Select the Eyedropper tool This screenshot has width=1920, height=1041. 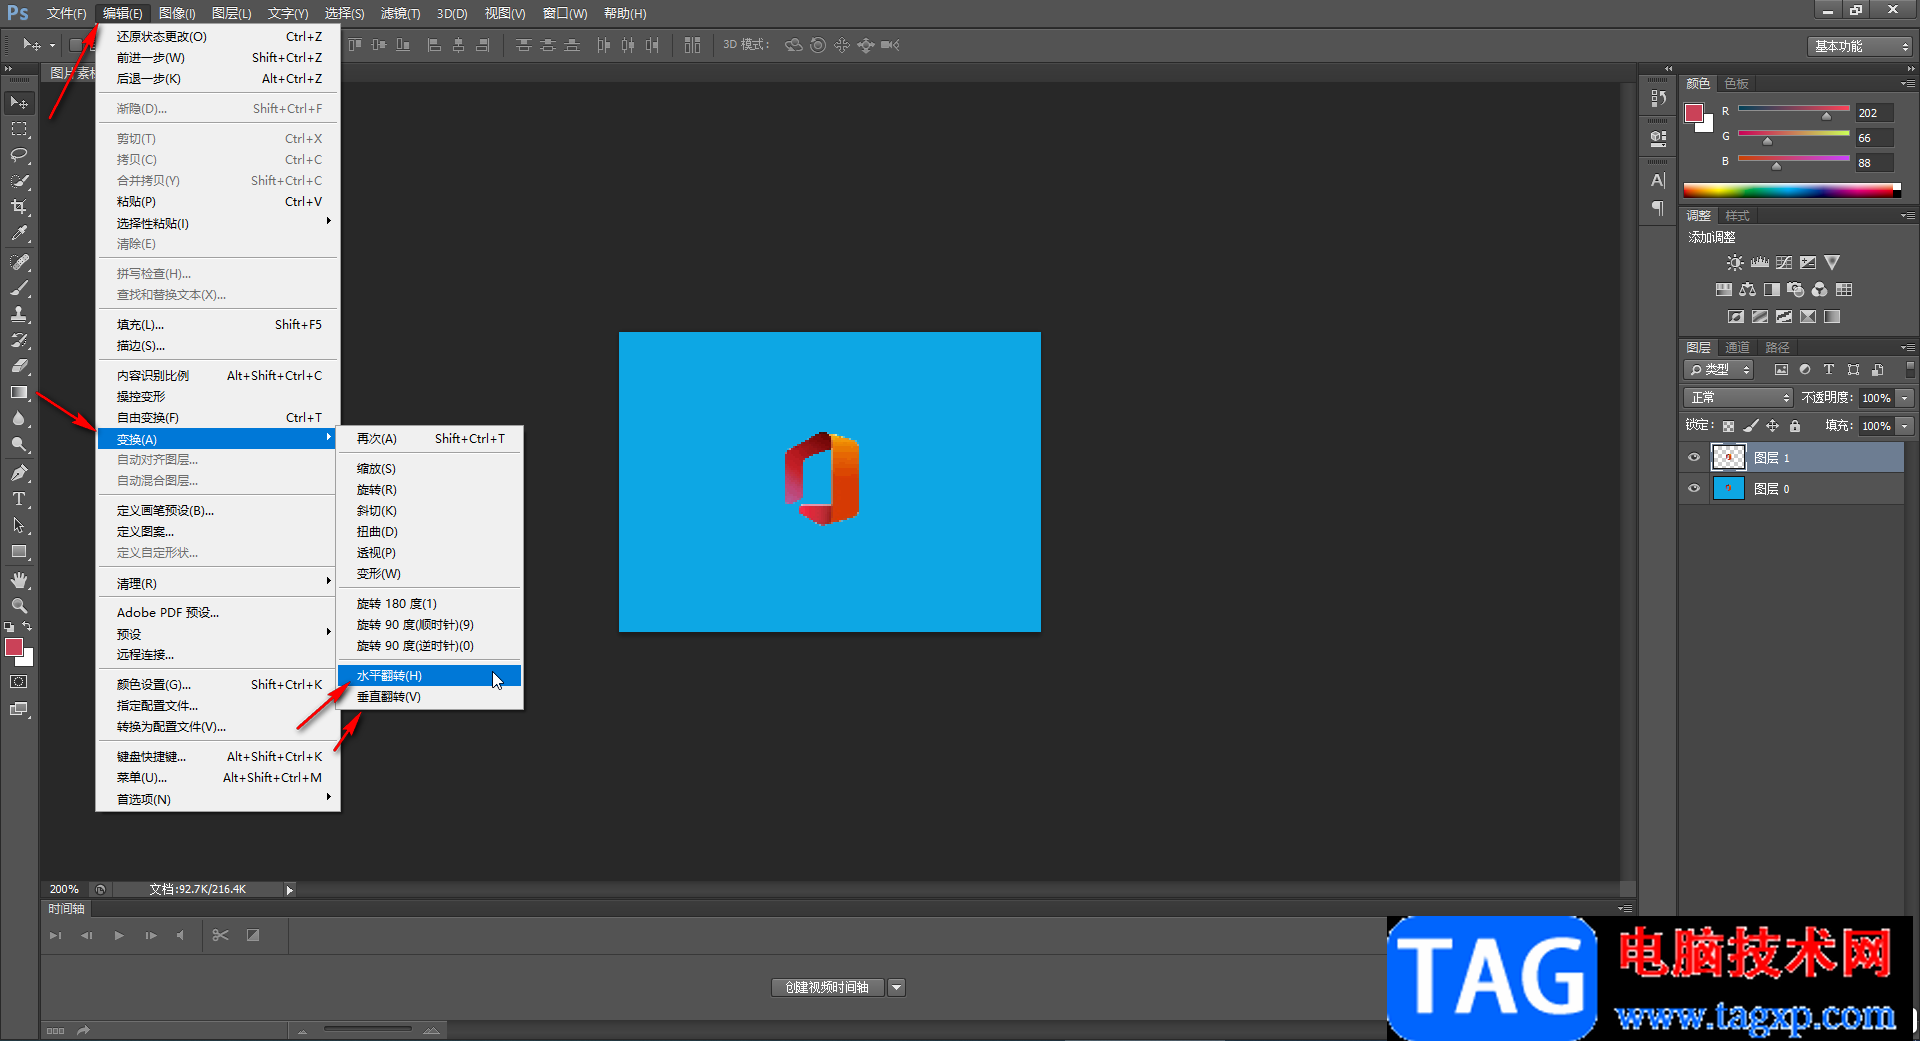point(19,233)
